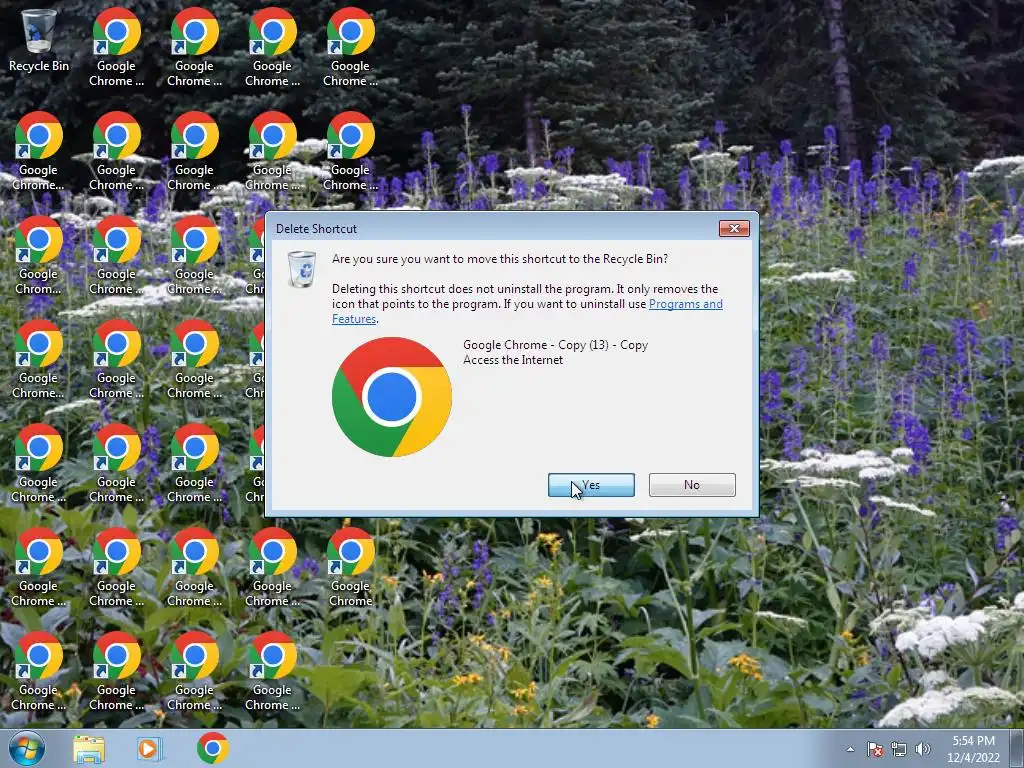Launch Windows Media Player from the taskbar

click(x=150, y=748)
